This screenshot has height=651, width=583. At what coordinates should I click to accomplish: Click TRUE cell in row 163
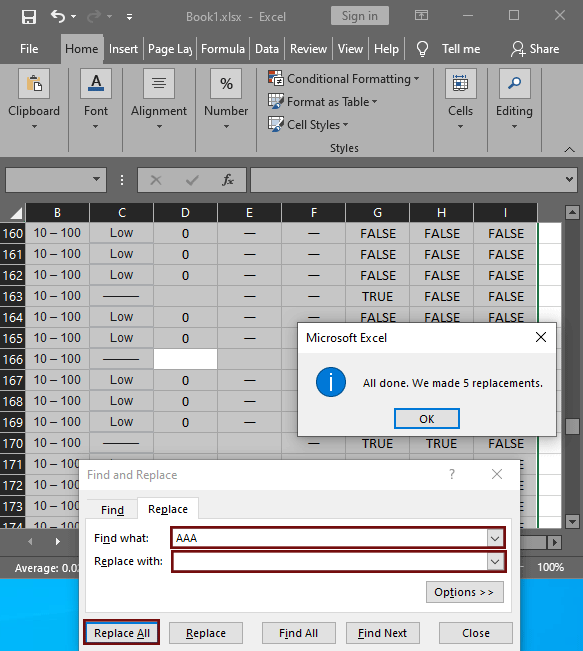[x=377, y=296]
